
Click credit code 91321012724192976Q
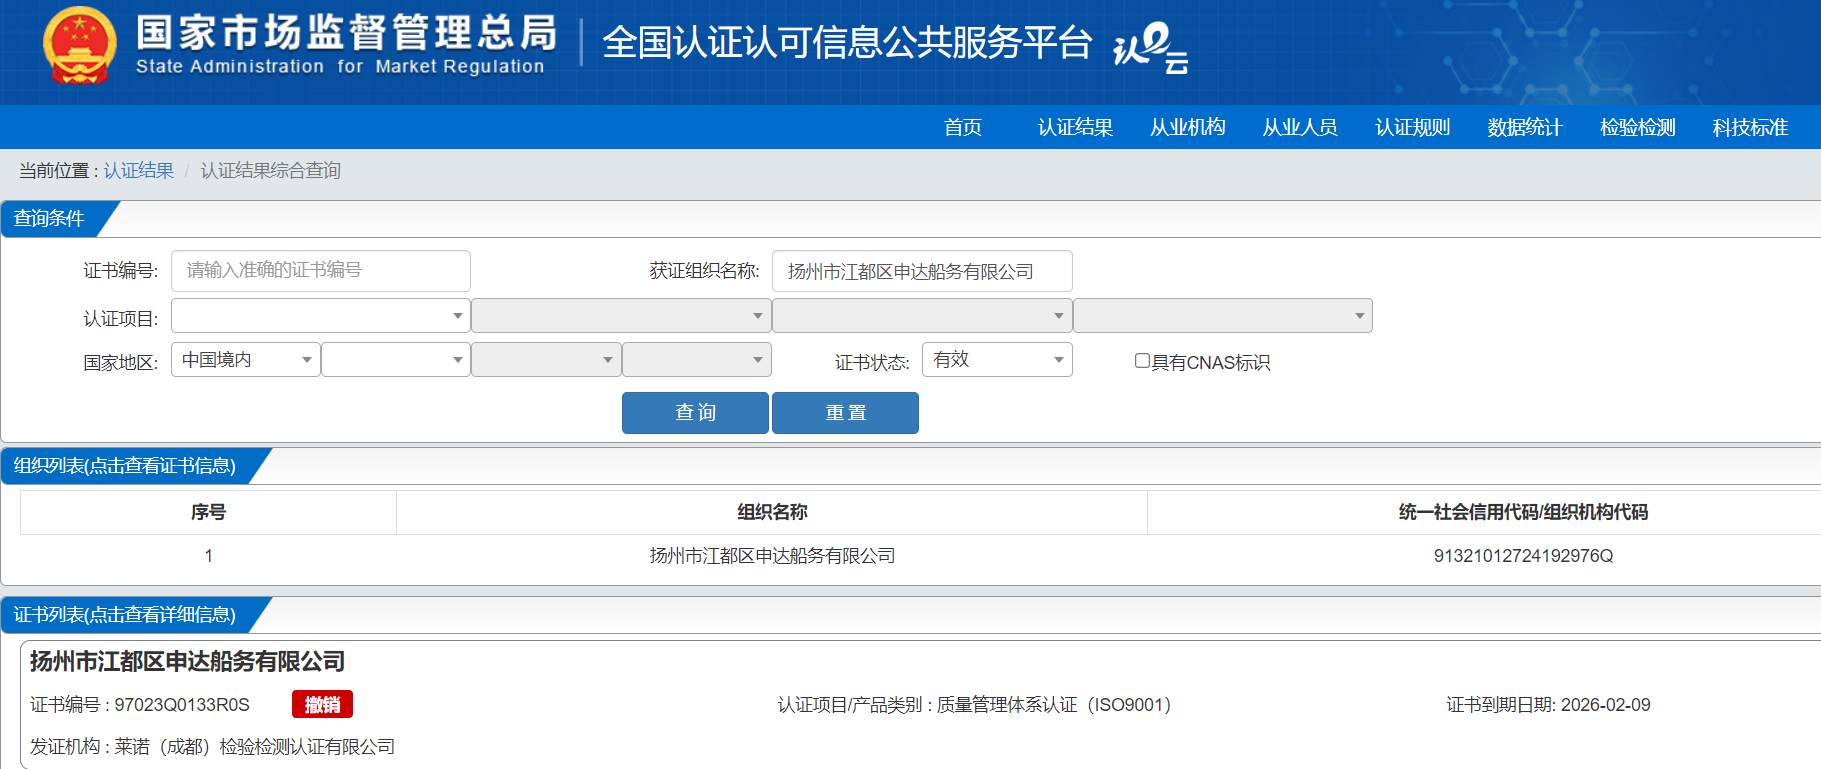(1523, 556)
